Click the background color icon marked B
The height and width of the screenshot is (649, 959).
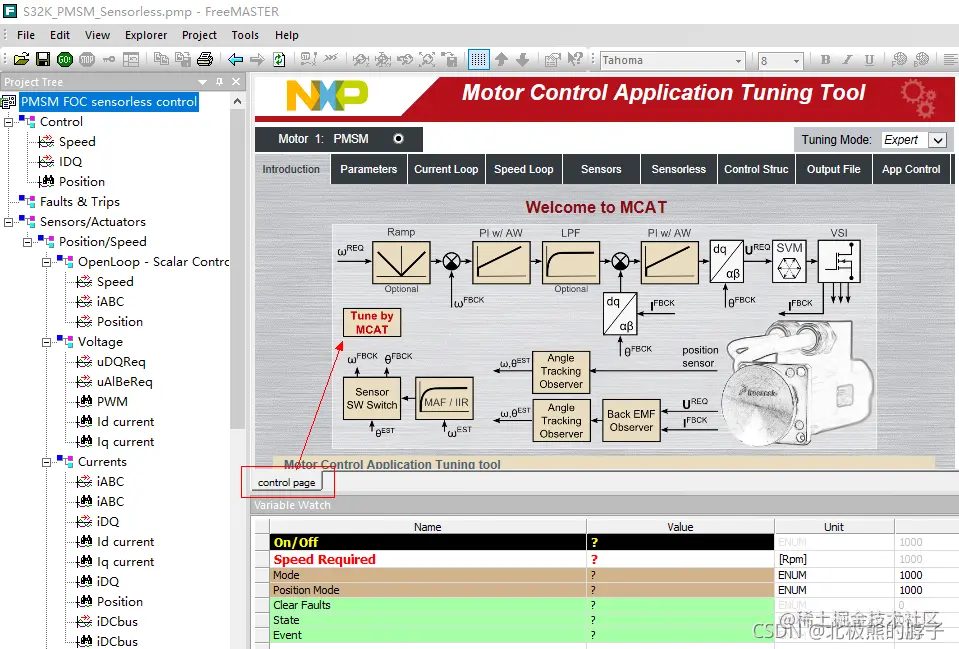click(x=922, y=59)
